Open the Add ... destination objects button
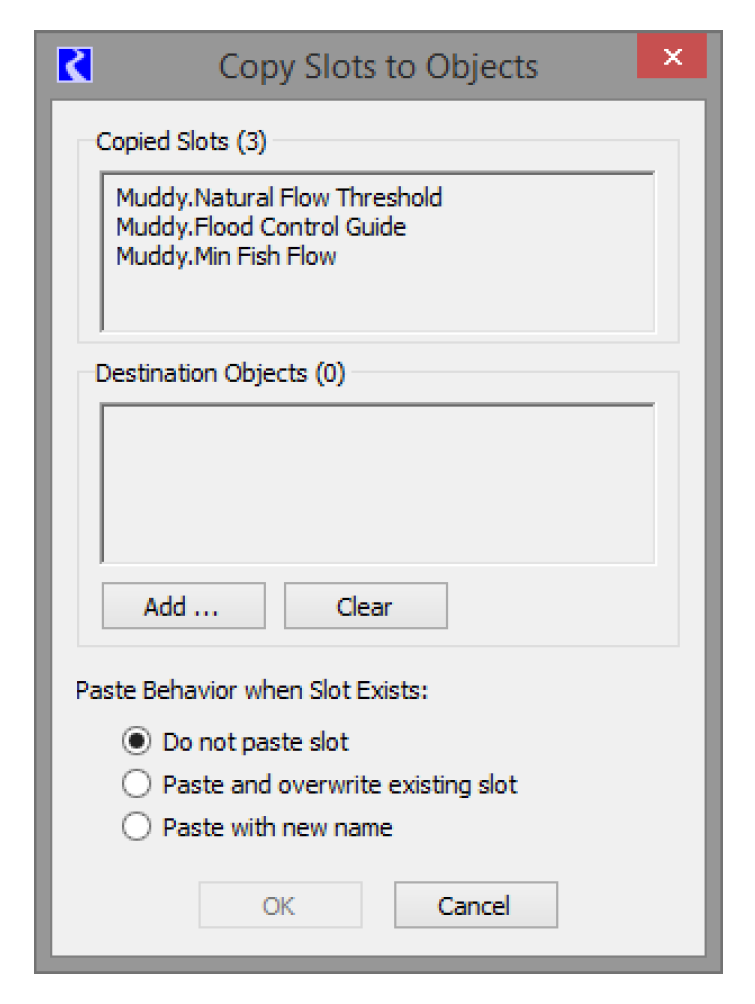755x1004 pixels. coord(183,606)
